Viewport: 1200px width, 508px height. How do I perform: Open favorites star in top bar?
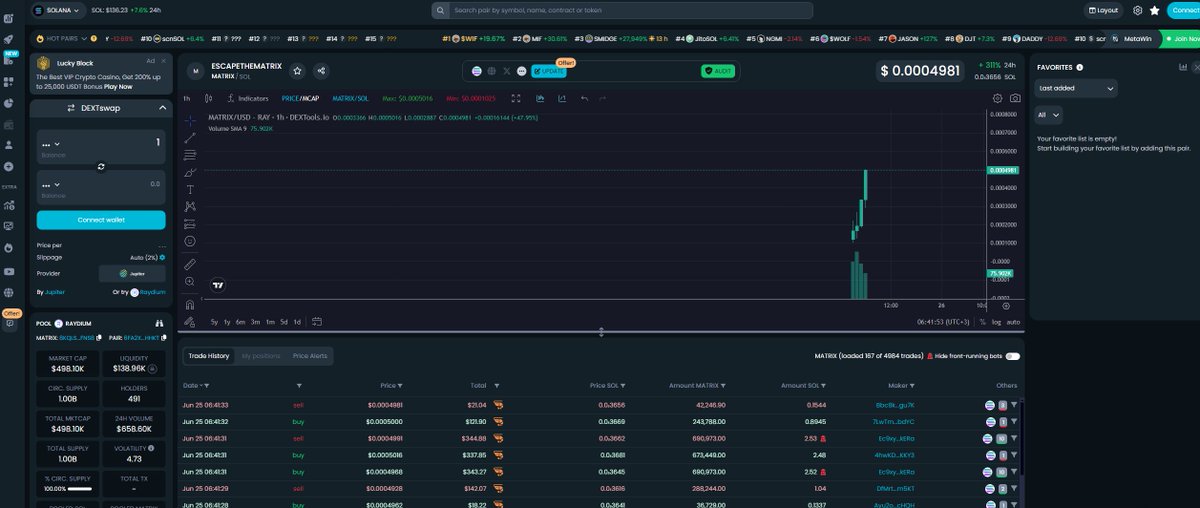[x=1155, y=10]
